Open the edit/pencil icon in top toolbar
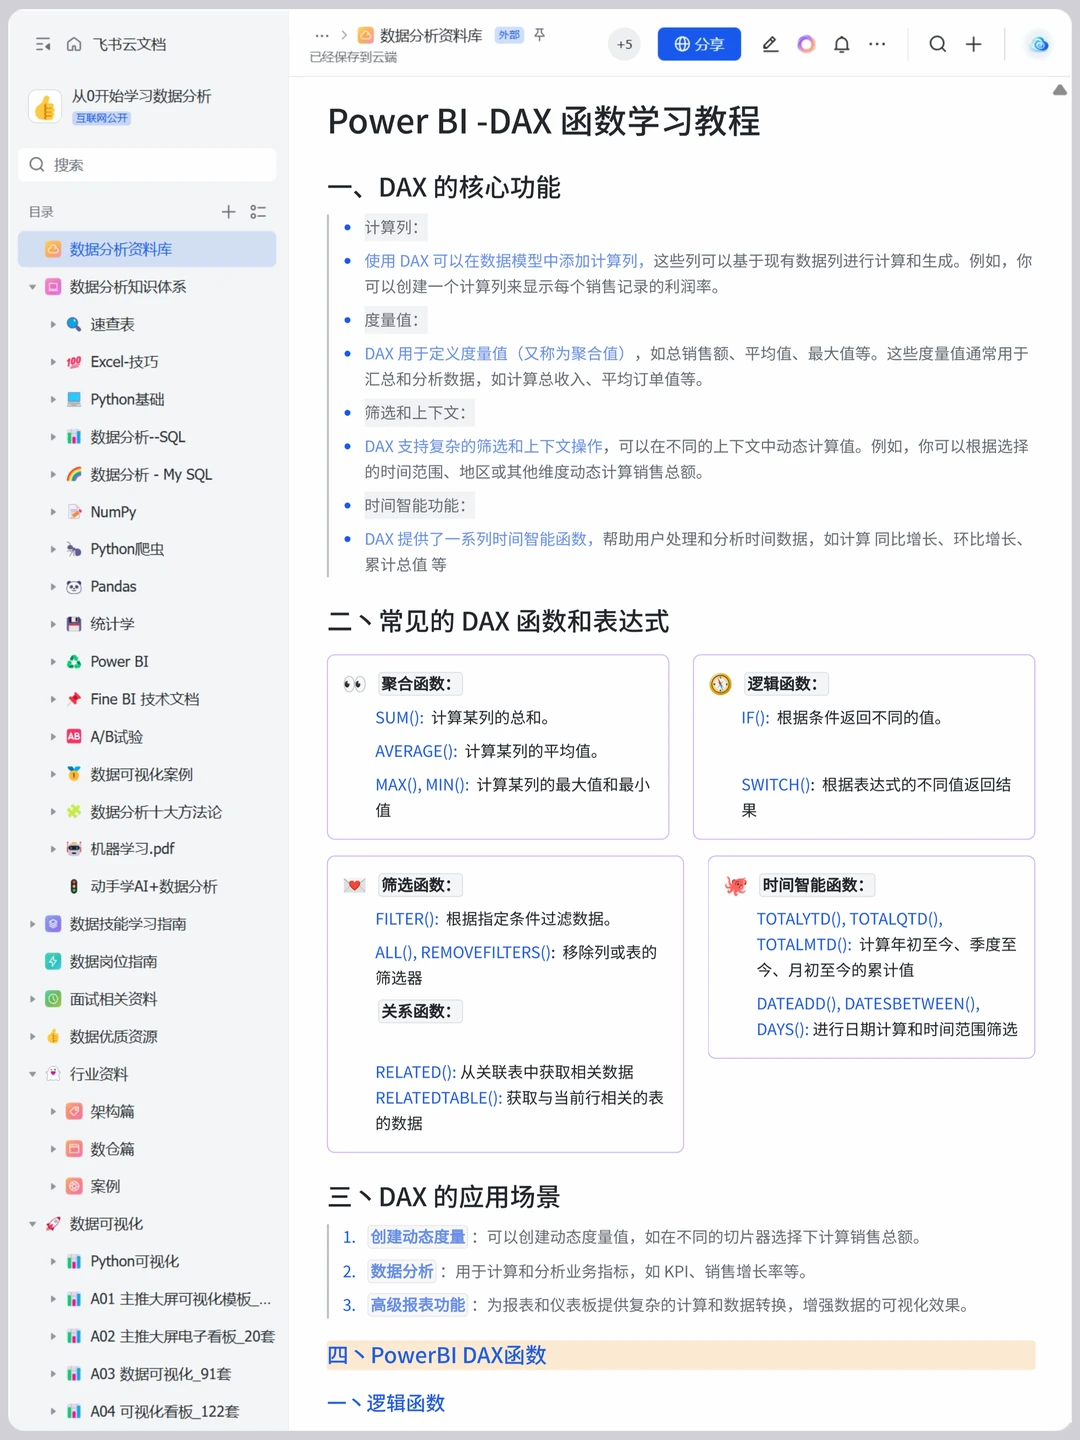 click(770, 44)
